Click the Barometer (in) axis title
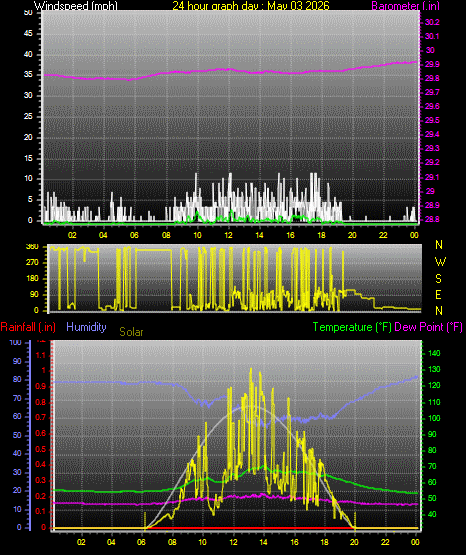 (x=405, y=6)
